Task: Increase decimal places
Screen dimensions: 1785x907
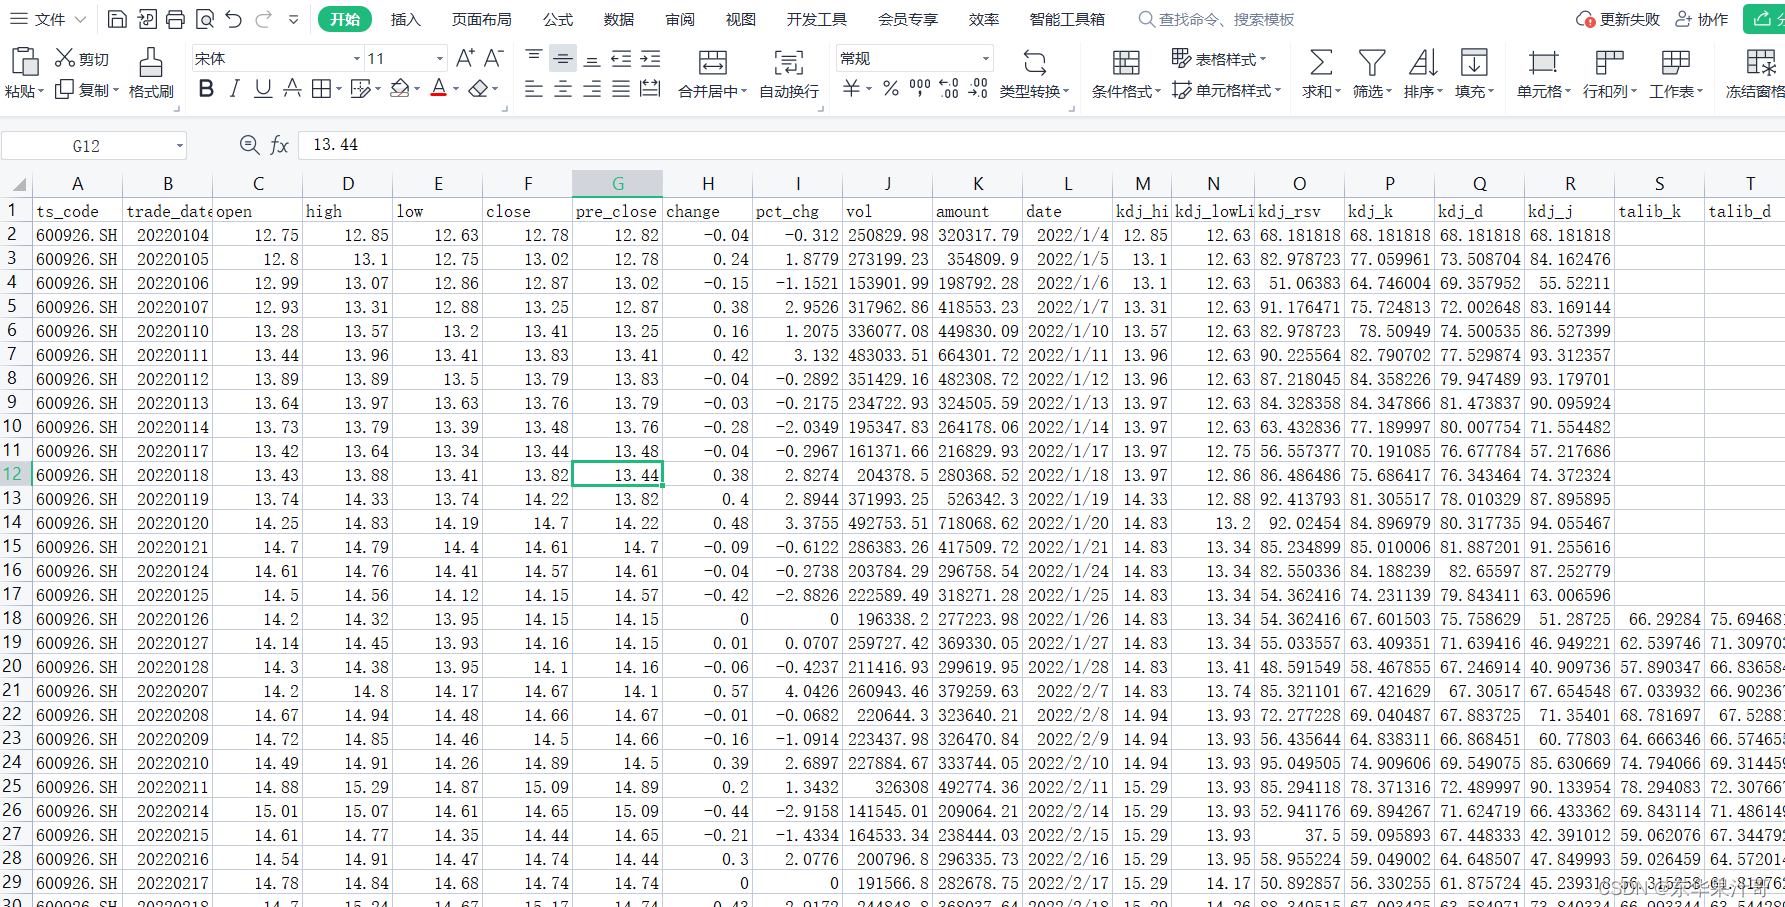Action: [x=950, y=89]
